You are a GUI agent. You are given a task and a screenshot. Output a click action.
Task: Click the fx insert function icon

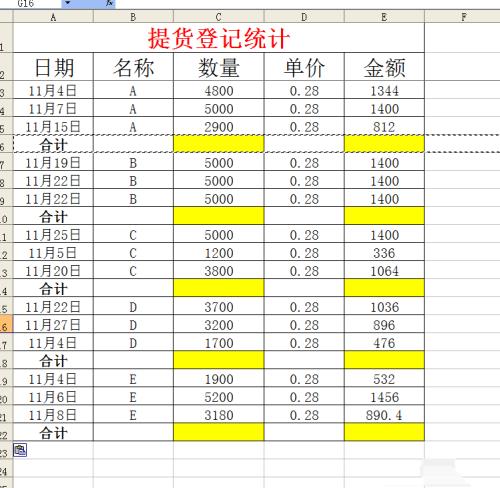(109, 3)
